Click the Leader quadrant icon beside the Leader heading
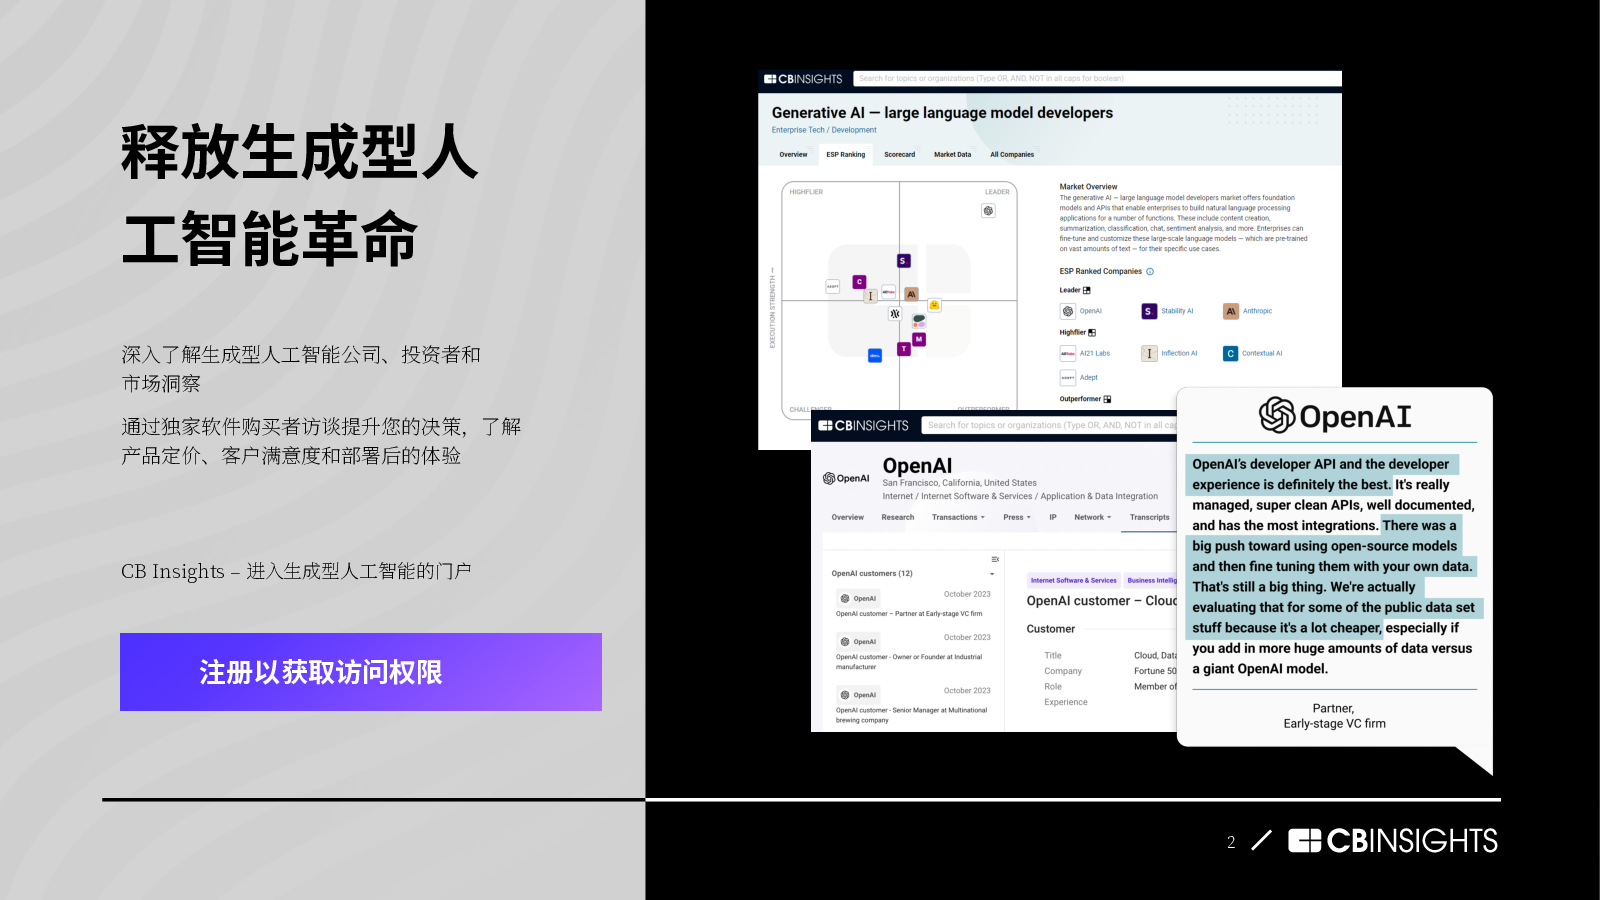The height and width of the screenshot is (900, 1600). point(1087,291)
